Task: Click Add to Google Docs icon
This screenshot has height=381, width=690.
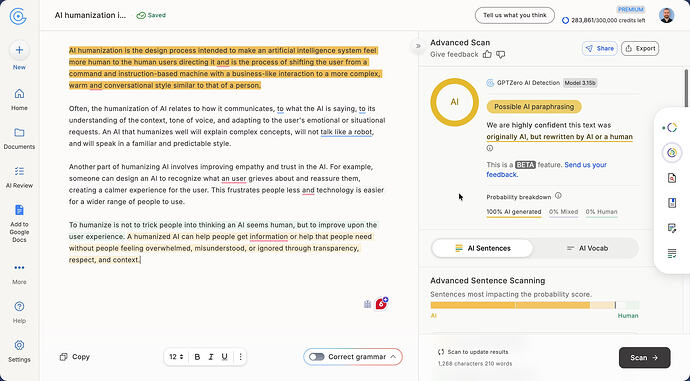Action: [19, 210]
